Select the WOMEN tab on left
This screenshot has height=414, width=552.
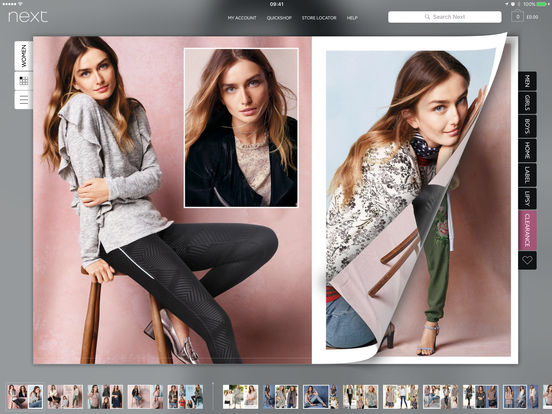click(24, 56)
